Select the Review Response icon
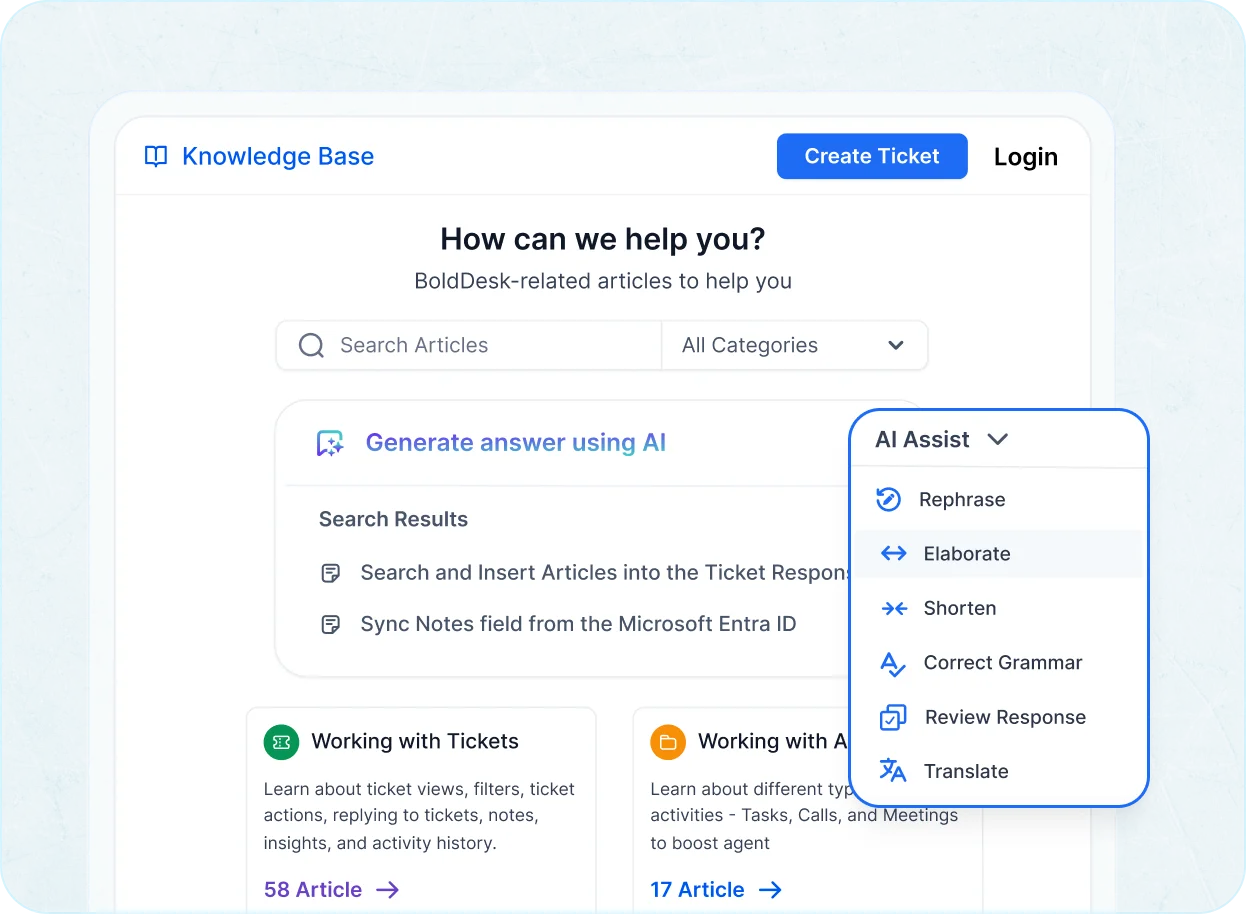The image size is (1246, 914). [892, 717]
